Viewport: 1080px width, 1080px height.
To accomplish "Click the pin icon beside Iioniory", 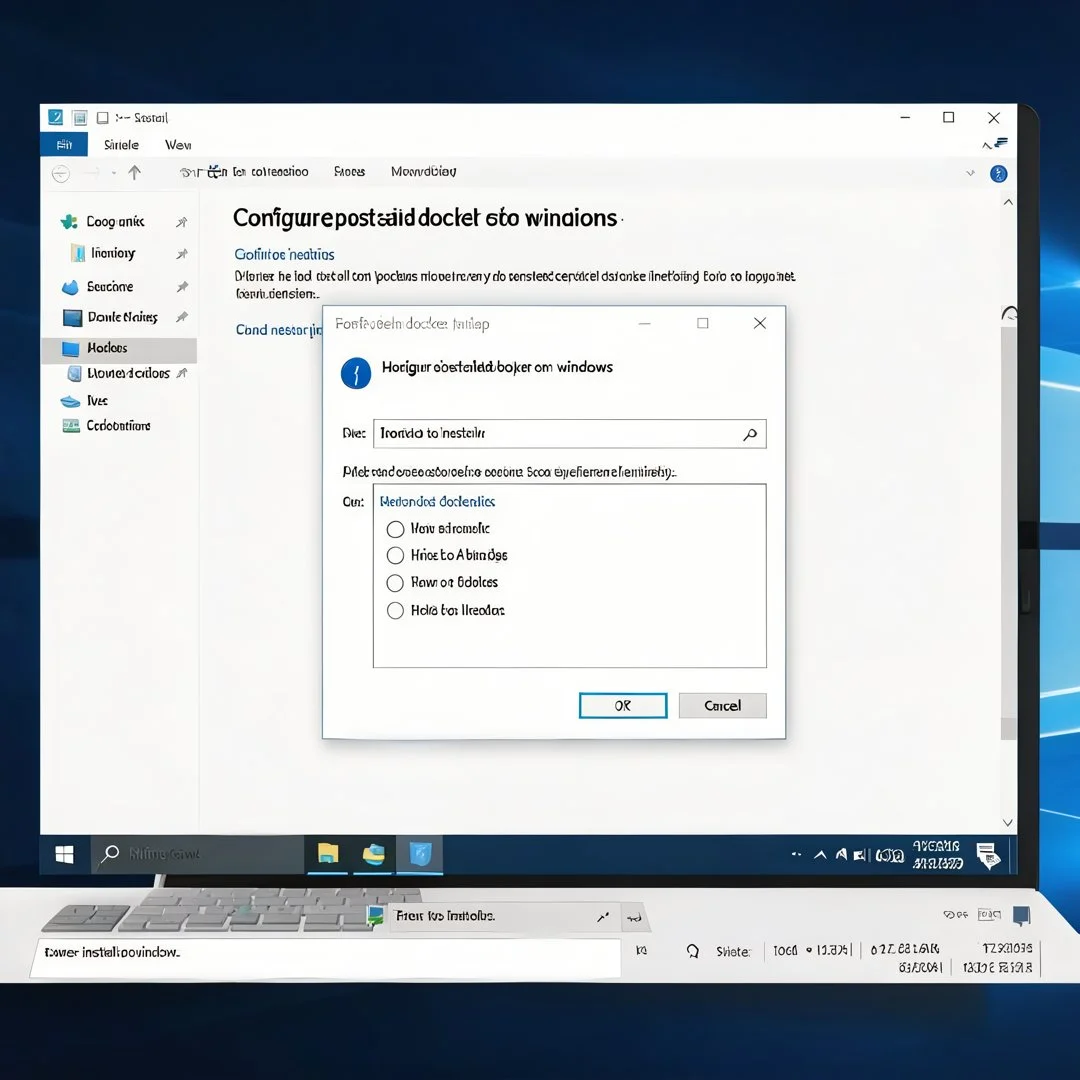I will 181,254.
